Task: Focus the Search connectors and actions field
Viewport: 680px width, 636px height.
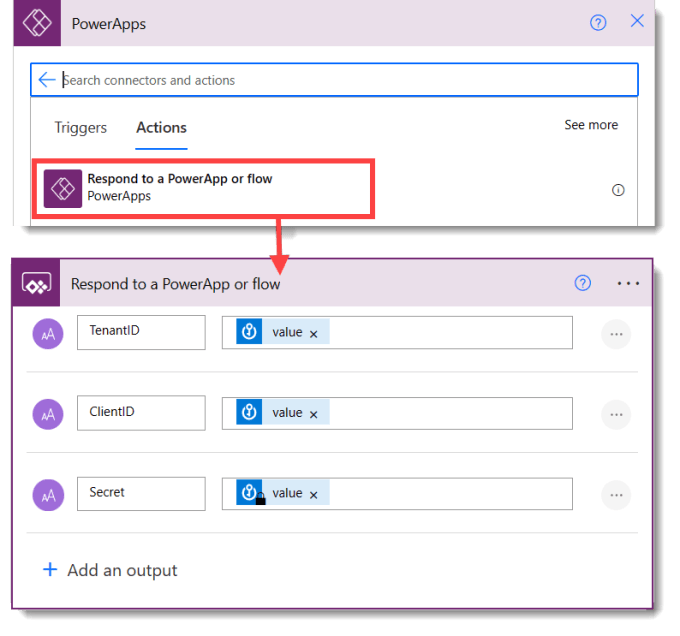Action: click(334, 80)
